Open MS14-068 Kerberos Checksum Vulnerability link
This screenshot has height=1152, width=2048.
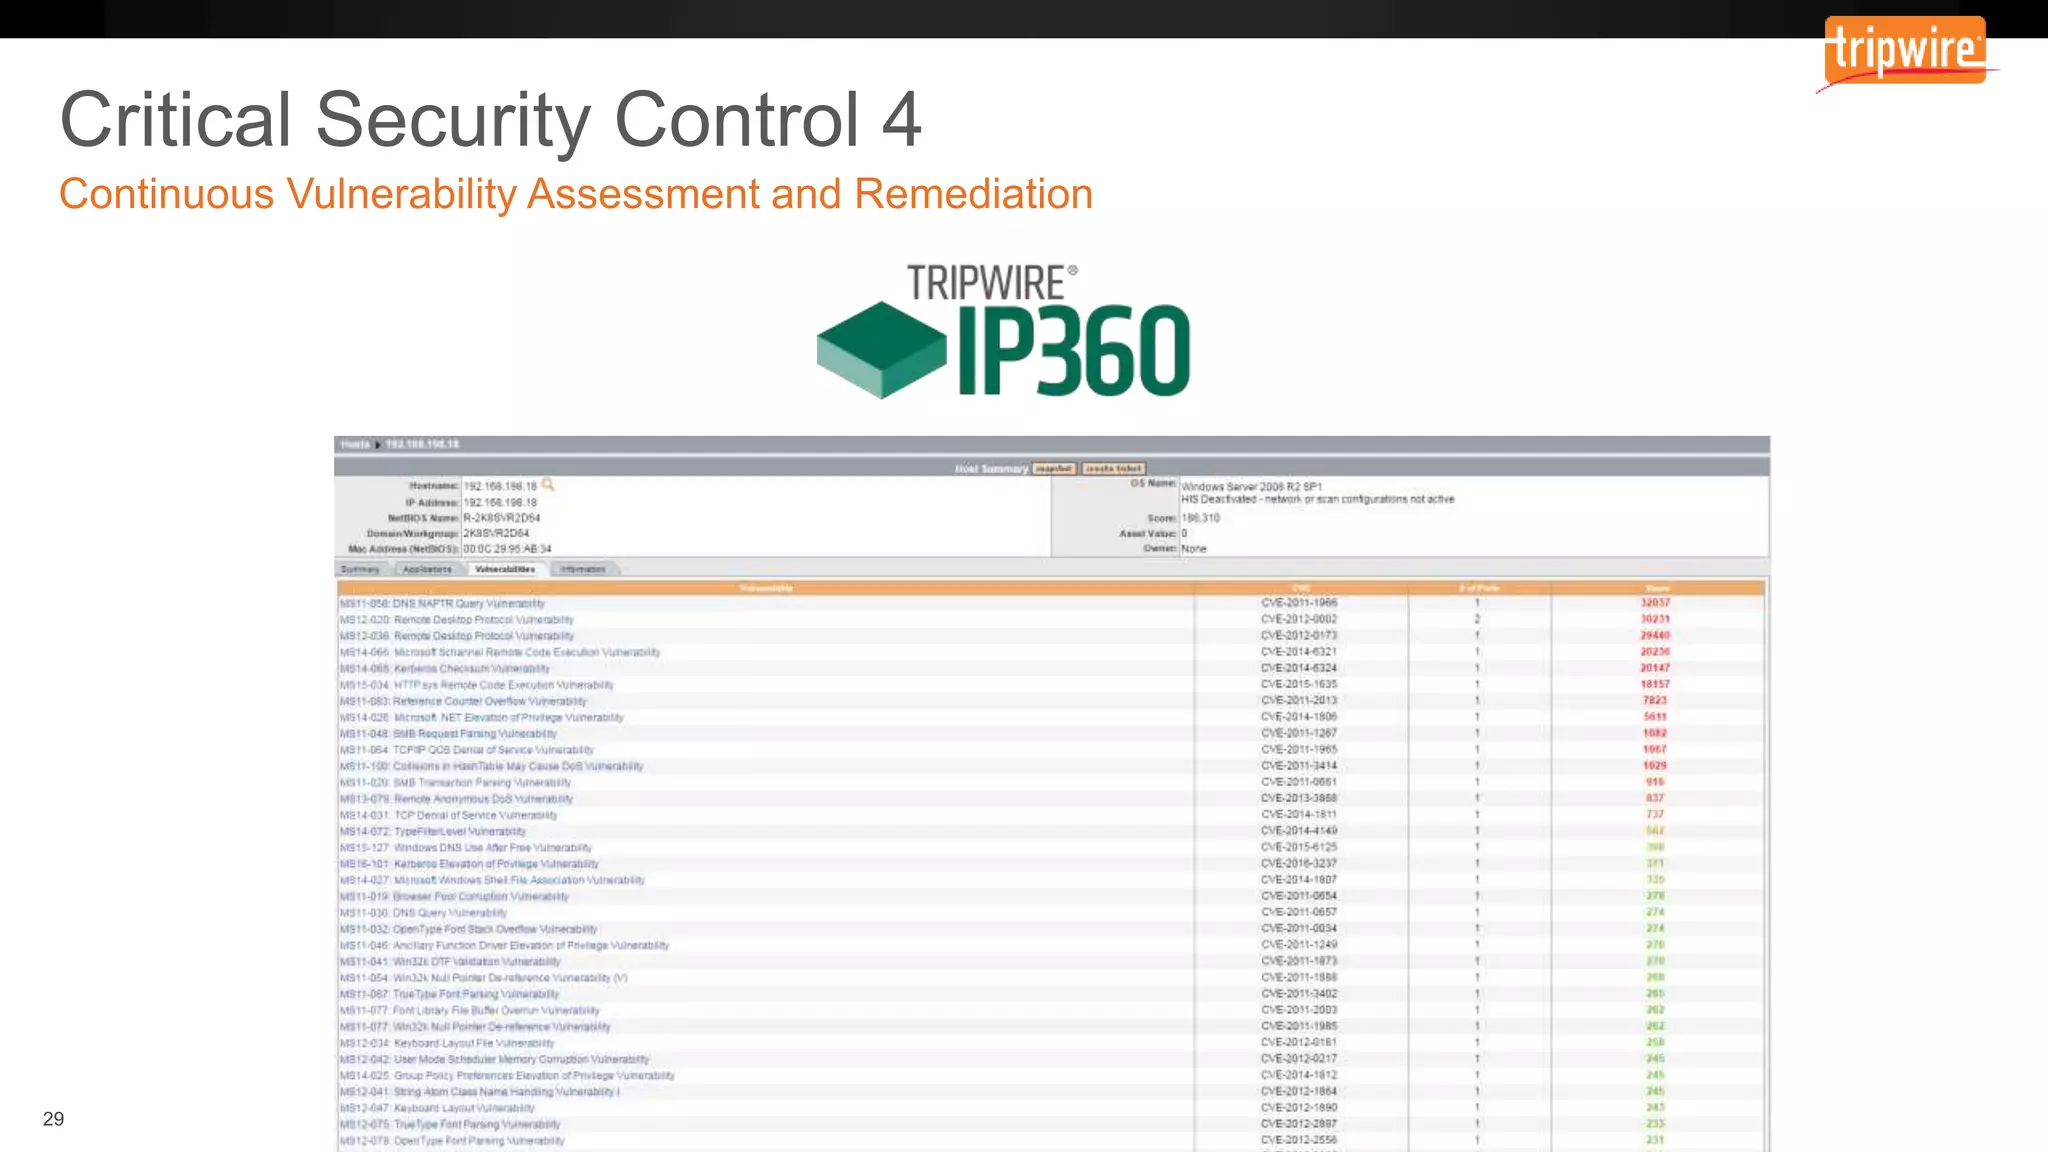point(444,668)
